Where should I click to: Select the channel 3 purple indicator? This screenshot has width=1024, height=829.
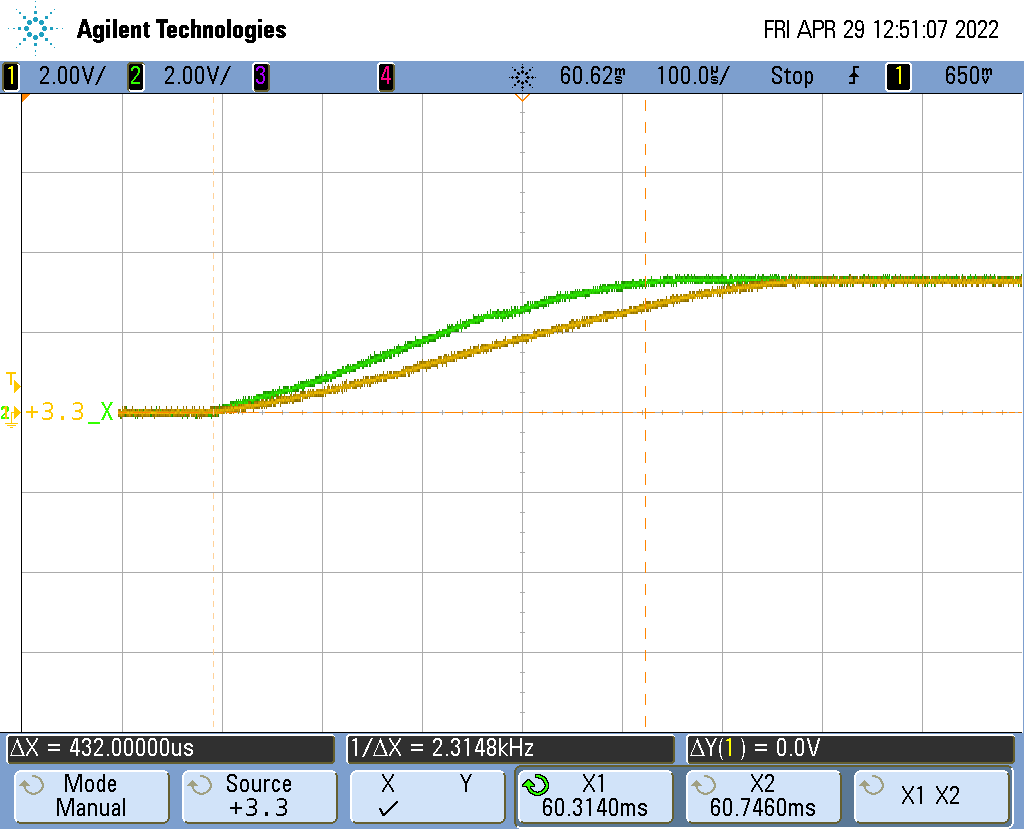(261, 76)
